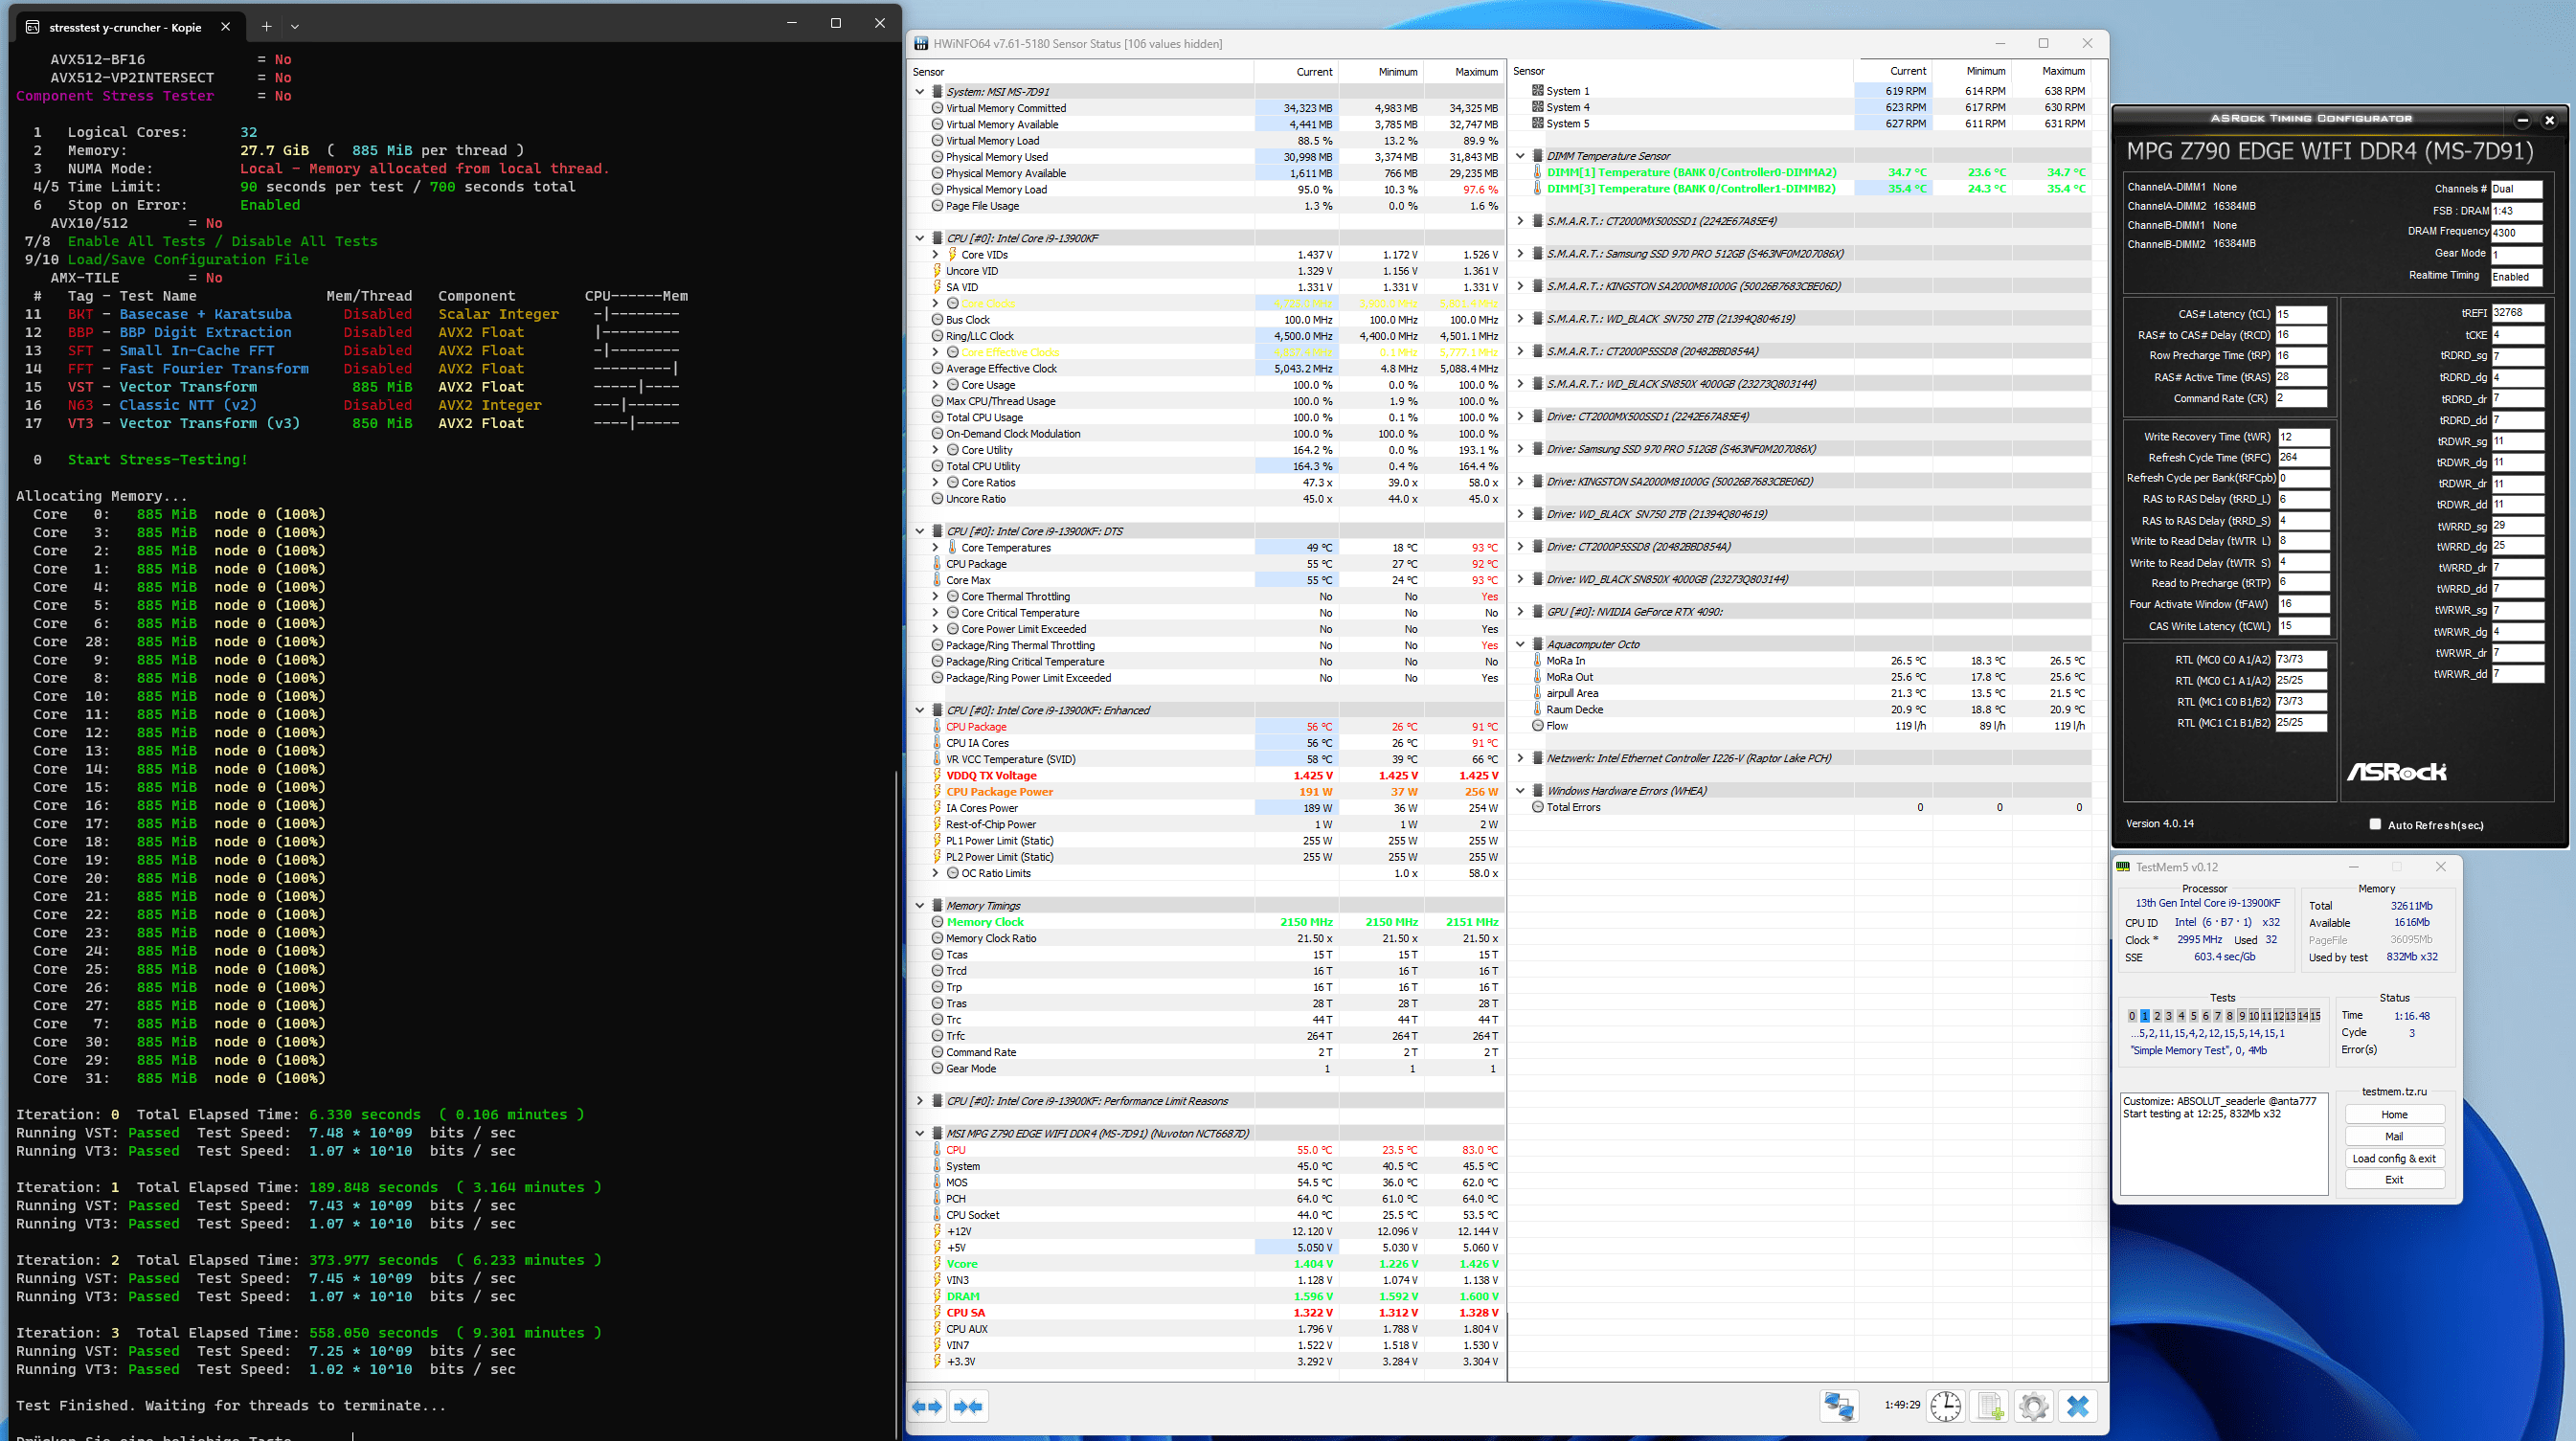2576x1441 pixels.
Task: Click the CPU Package Power sensor row
Action: click(x=1205, y=792)
